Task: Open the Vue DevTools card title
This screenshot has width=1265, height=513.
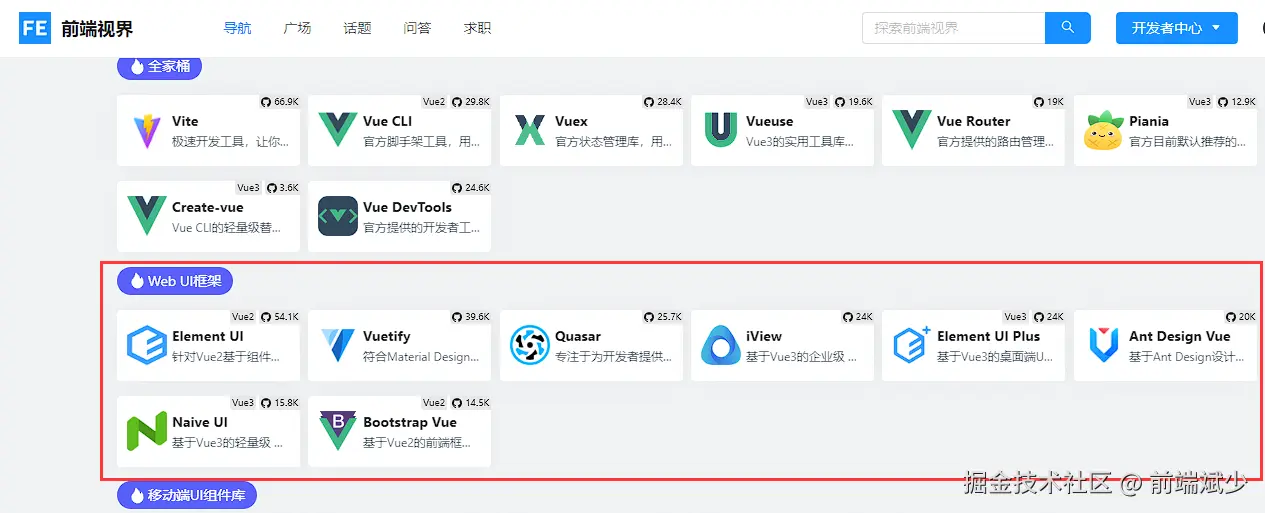Action: (408, 207)
